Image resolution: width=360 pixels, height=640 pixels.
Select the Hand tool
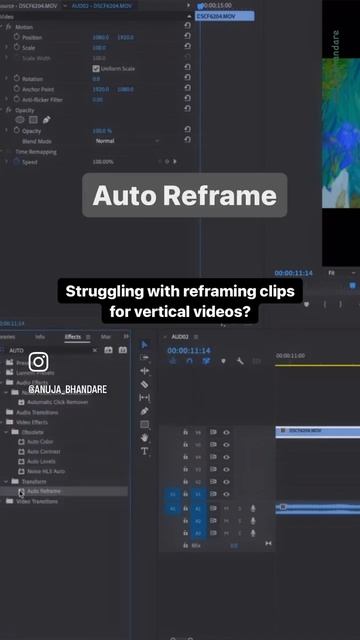[x=144, y=438]
